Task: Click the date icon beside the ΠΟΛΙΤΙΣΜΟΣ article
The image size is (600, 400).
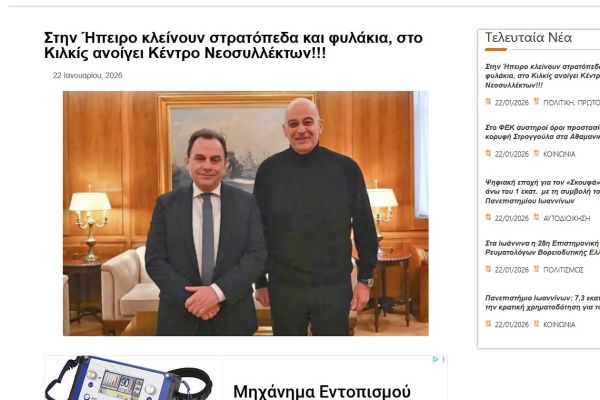Action: [488, 269]
